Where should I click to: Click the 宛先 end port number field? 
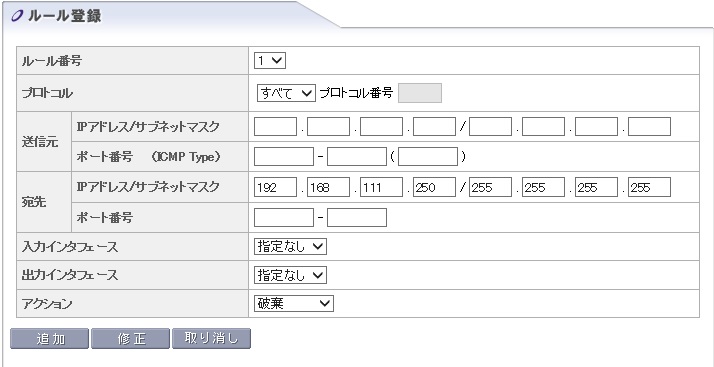357,218
